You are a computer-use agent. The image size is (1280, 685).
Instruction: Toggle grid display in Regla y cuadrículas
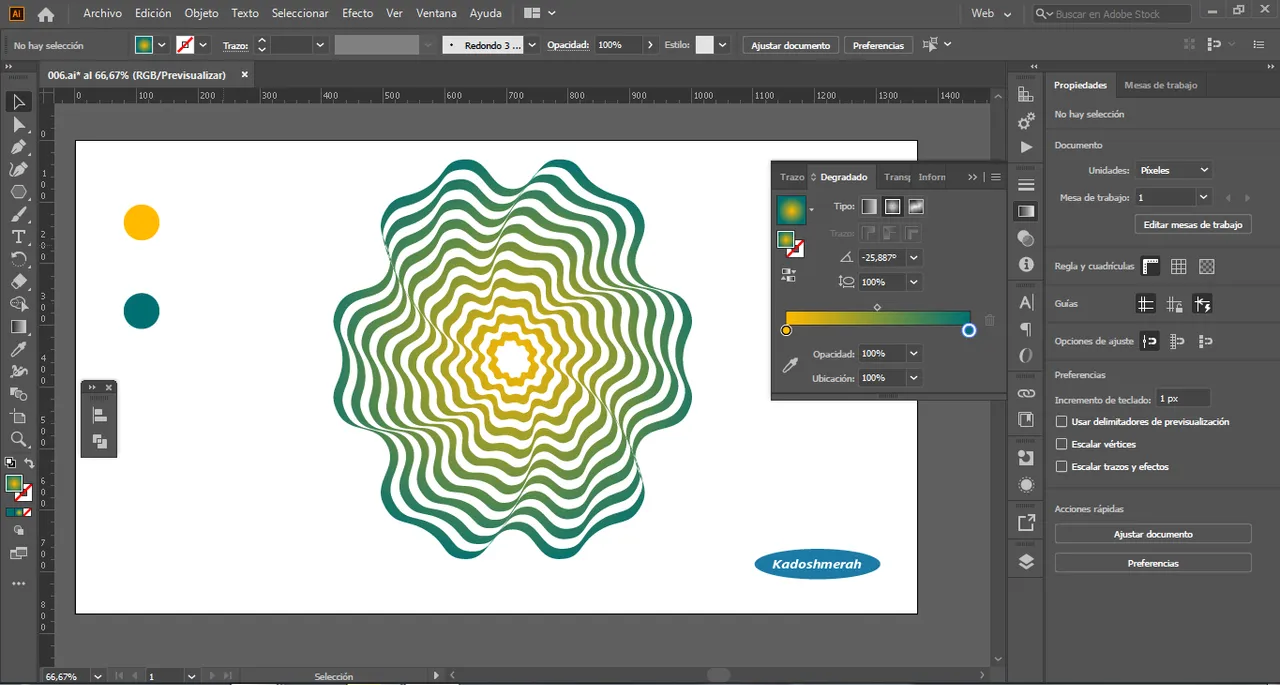pos(1179,266)
